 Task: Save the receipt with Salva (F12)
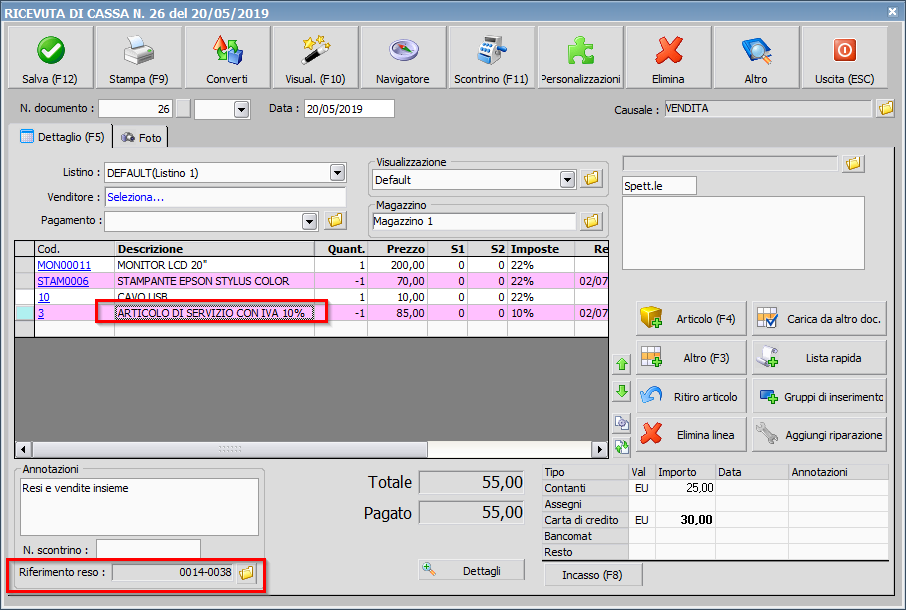click(50, 57)
